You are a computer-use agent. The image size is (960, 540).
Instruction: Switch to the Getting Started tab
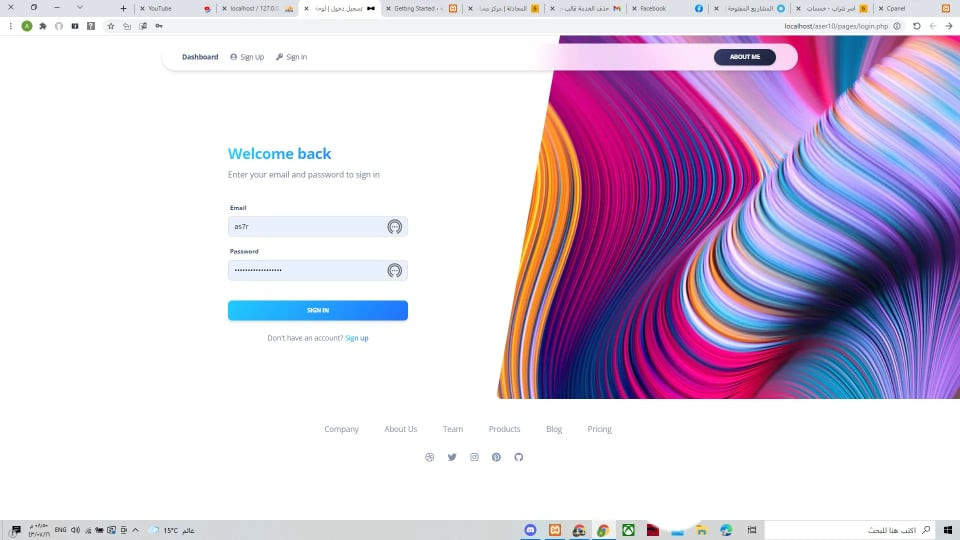pos(422,9)
